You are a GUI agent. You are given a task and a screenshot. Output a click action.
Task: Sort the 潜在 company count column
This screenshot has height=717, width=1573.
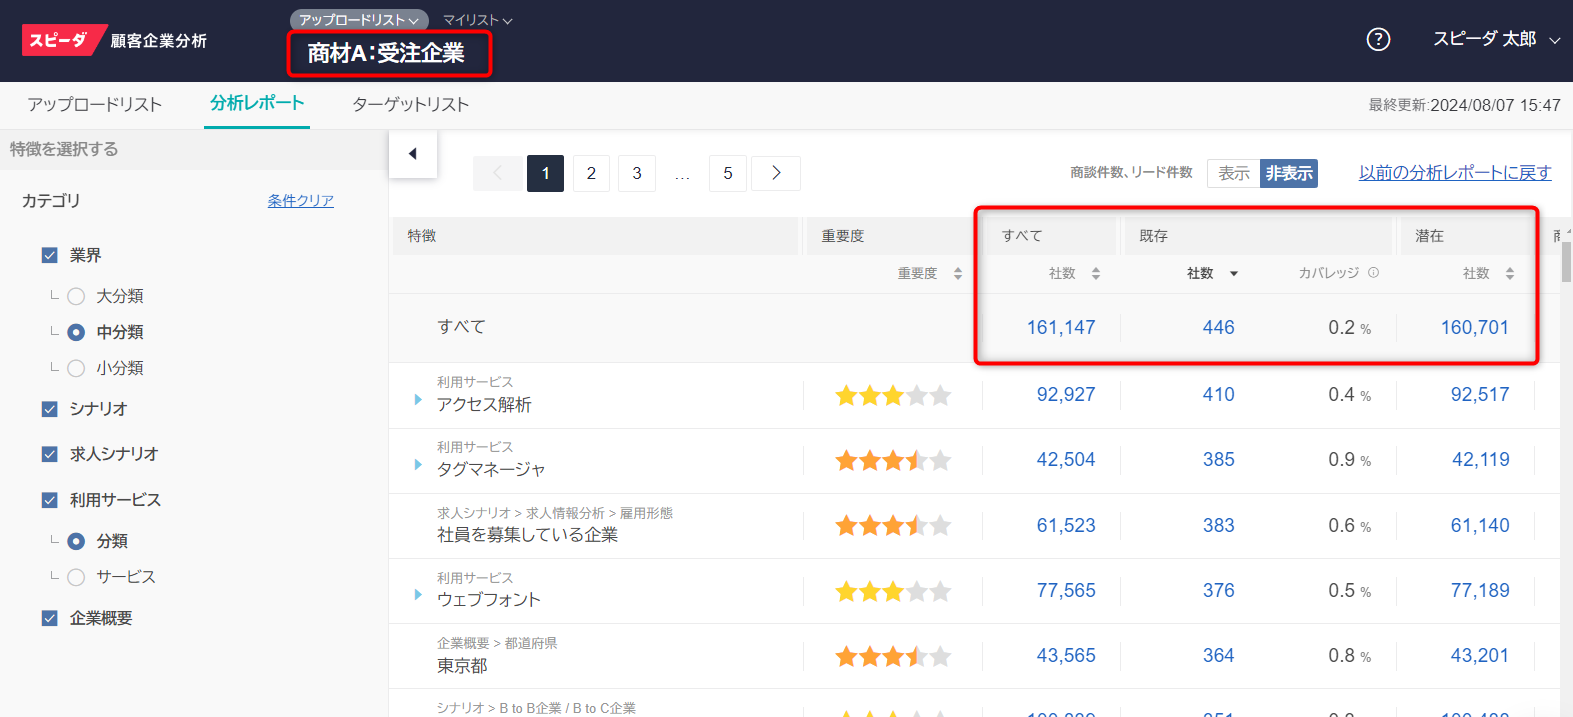point(1509,274)
